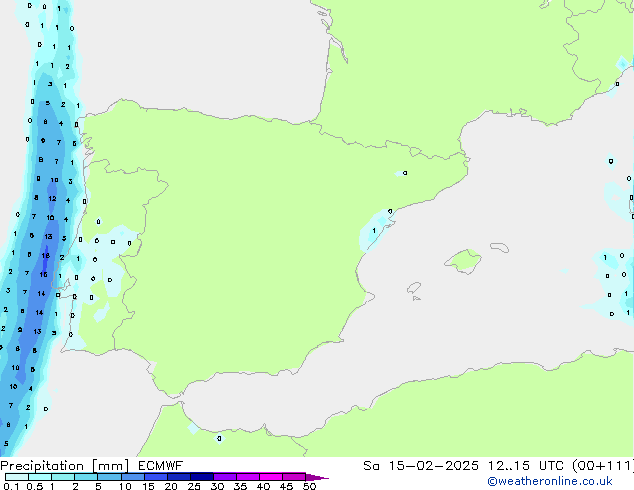
Task: Click the 'ECMWF' model label
Action: (161, 466)
